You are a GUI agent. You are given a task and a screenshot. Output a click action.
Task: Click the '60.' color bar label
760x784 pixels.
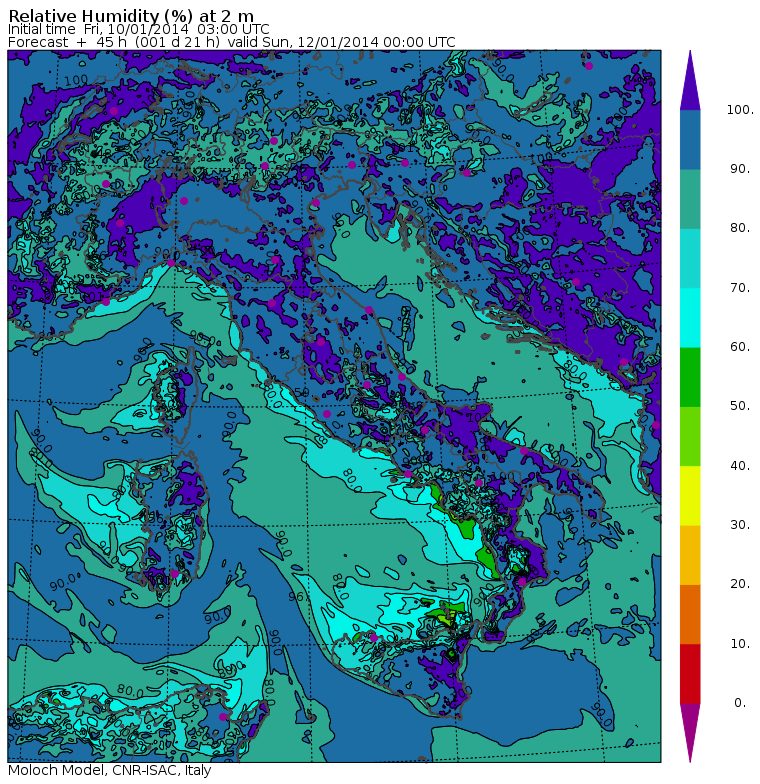740,347
